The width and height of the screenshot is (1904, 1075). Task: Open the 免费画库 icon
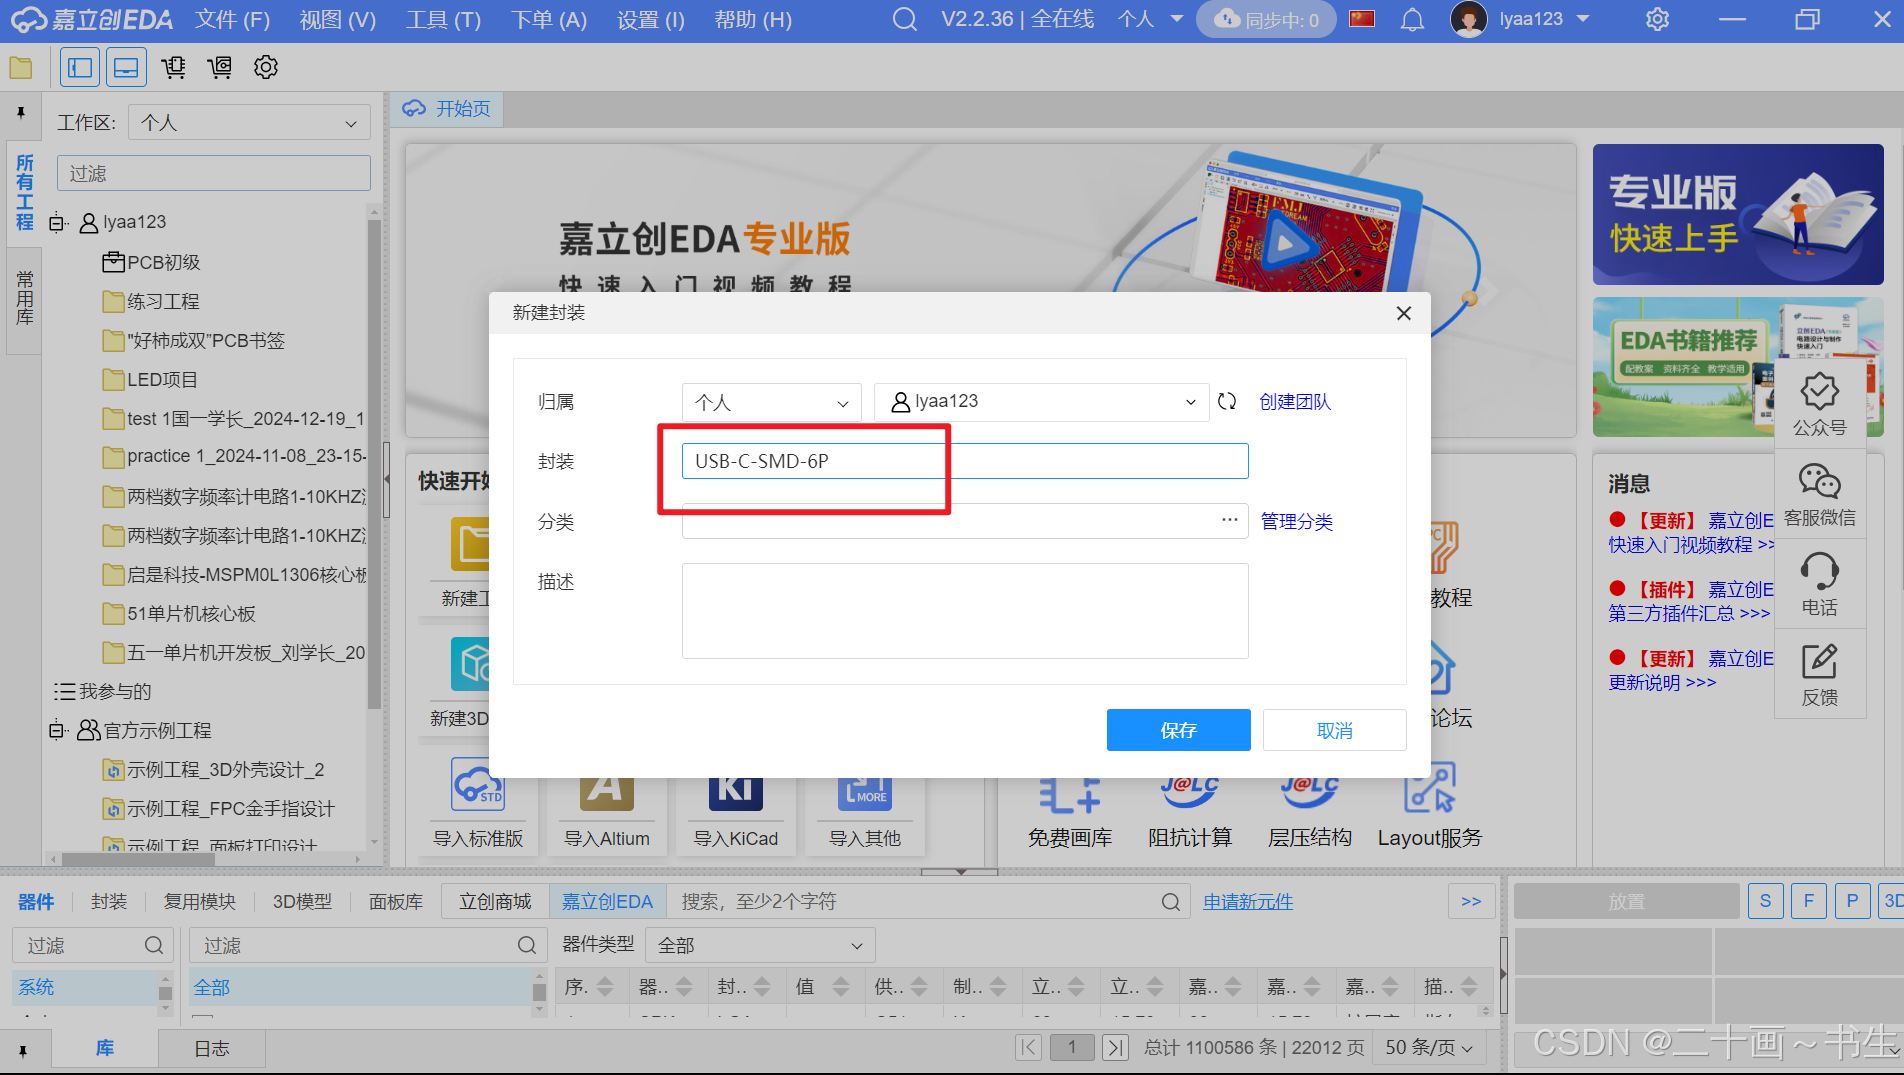tap(1070, 795)
